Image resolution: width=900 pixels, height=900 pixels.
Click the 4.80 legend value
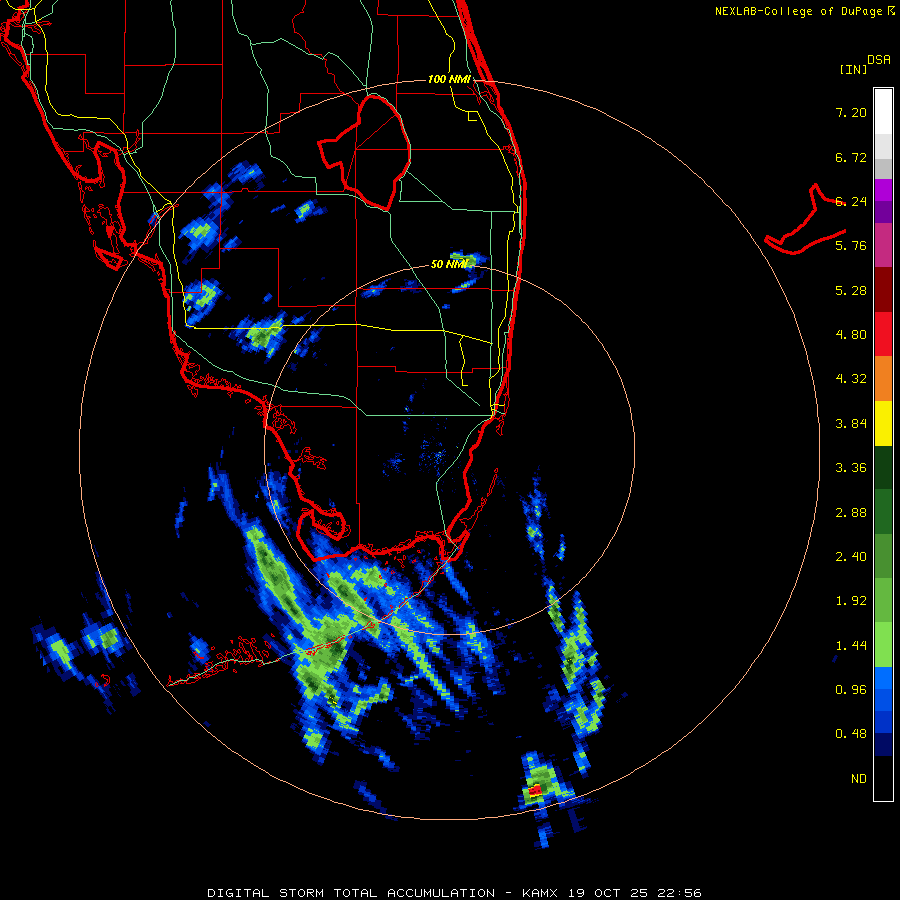(x=851, y=335)
